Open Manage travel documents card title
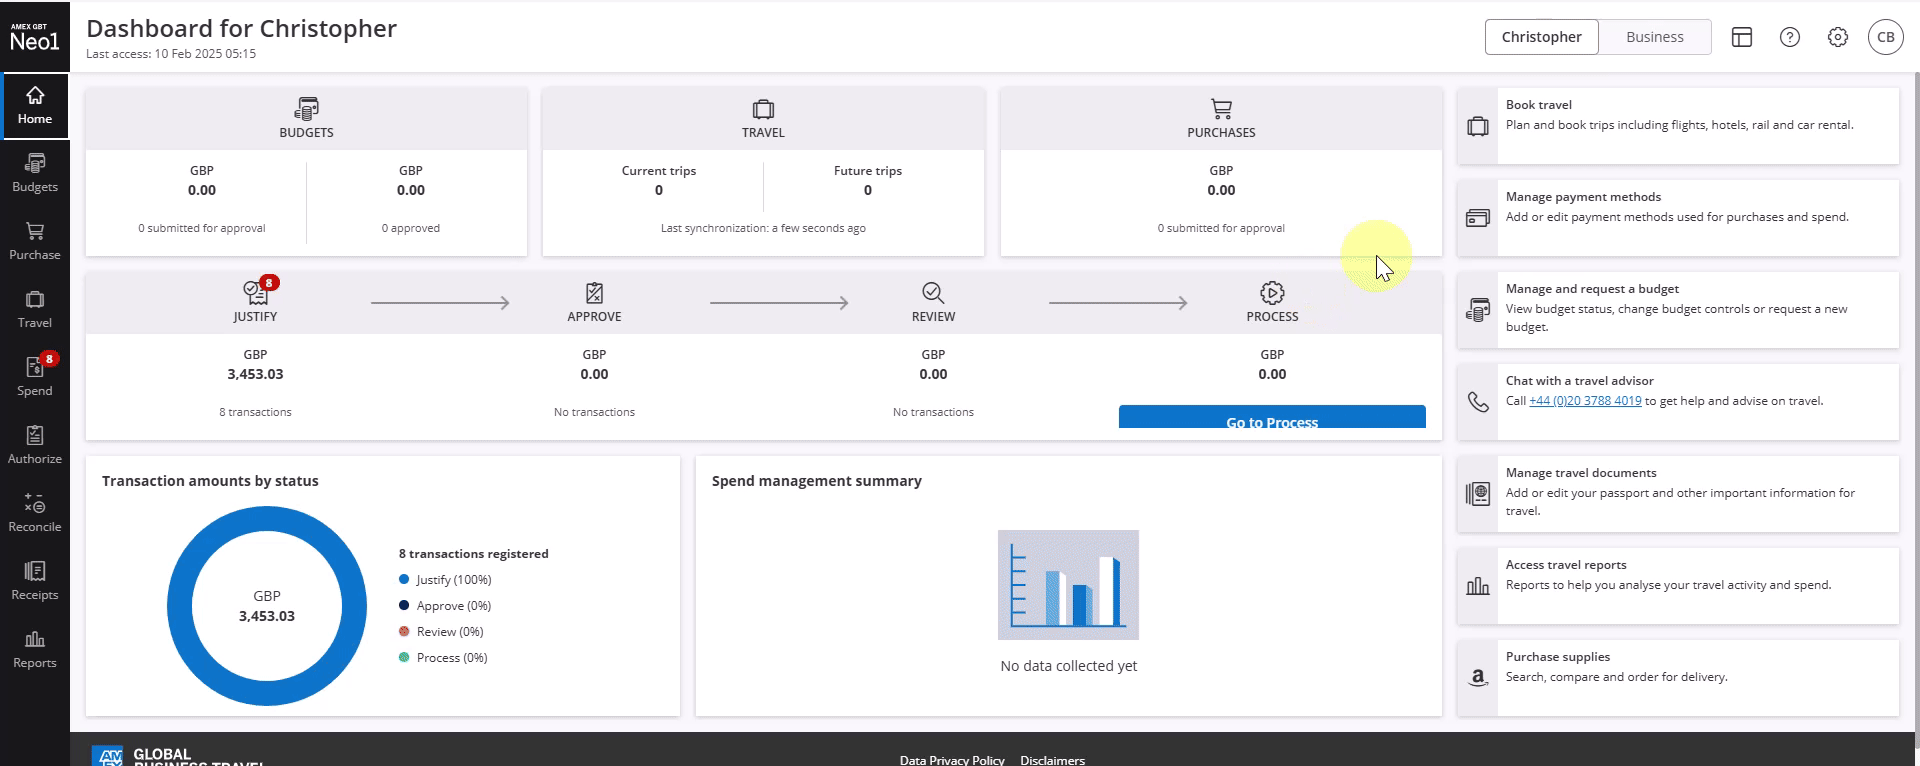Image resolution: width=1920 pixels, height=766 pixels. click(x=1581, y=473)
